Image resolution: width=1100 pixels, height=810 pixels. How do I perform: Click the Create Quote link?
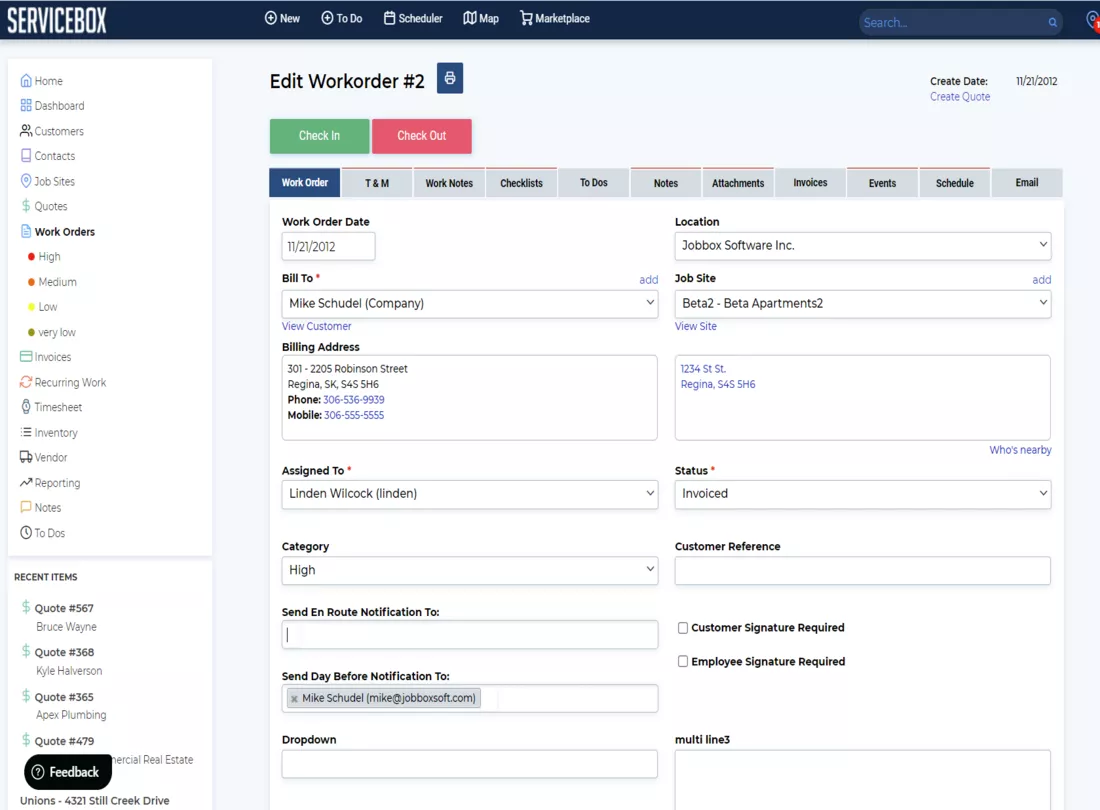(x=960, y=97)
